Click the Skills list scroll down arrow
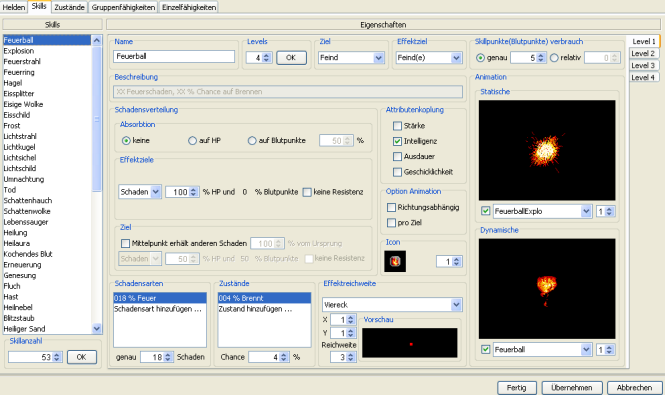665x395 pixels. (x=97, y=328)
